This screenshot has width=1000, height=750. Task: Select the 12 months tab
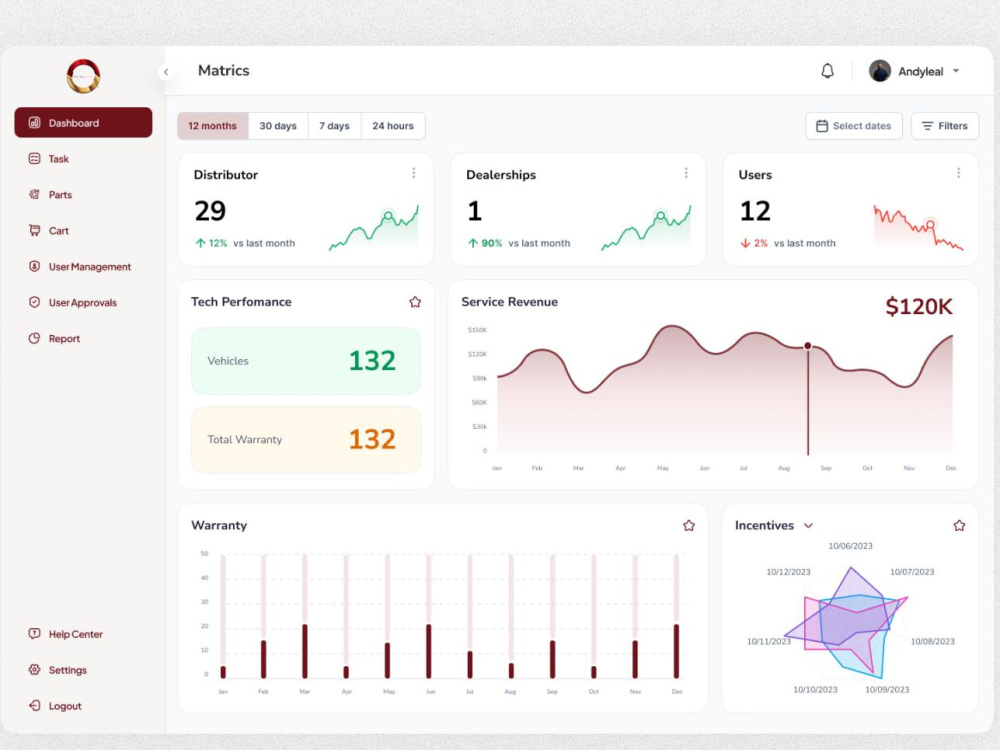212,126
